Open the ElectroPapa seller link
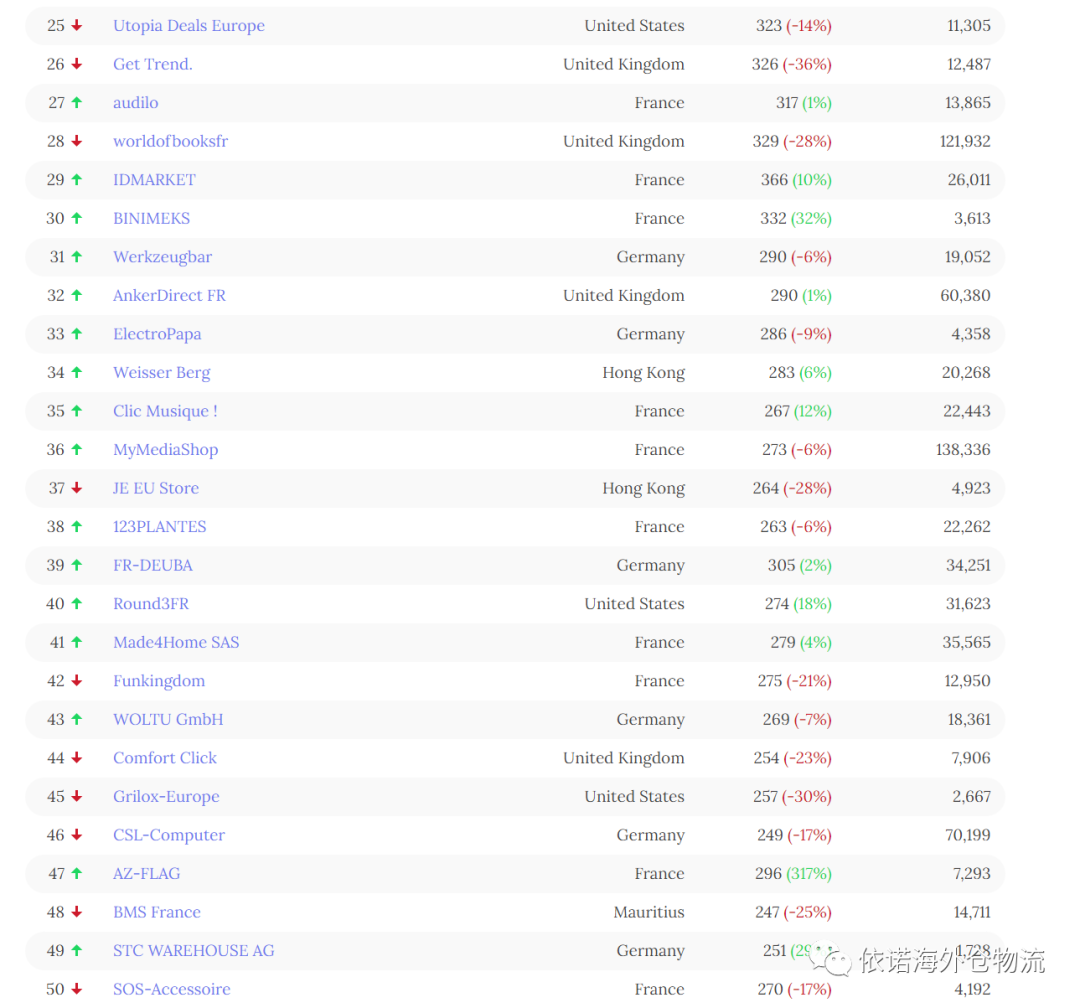 coord(157,335)
